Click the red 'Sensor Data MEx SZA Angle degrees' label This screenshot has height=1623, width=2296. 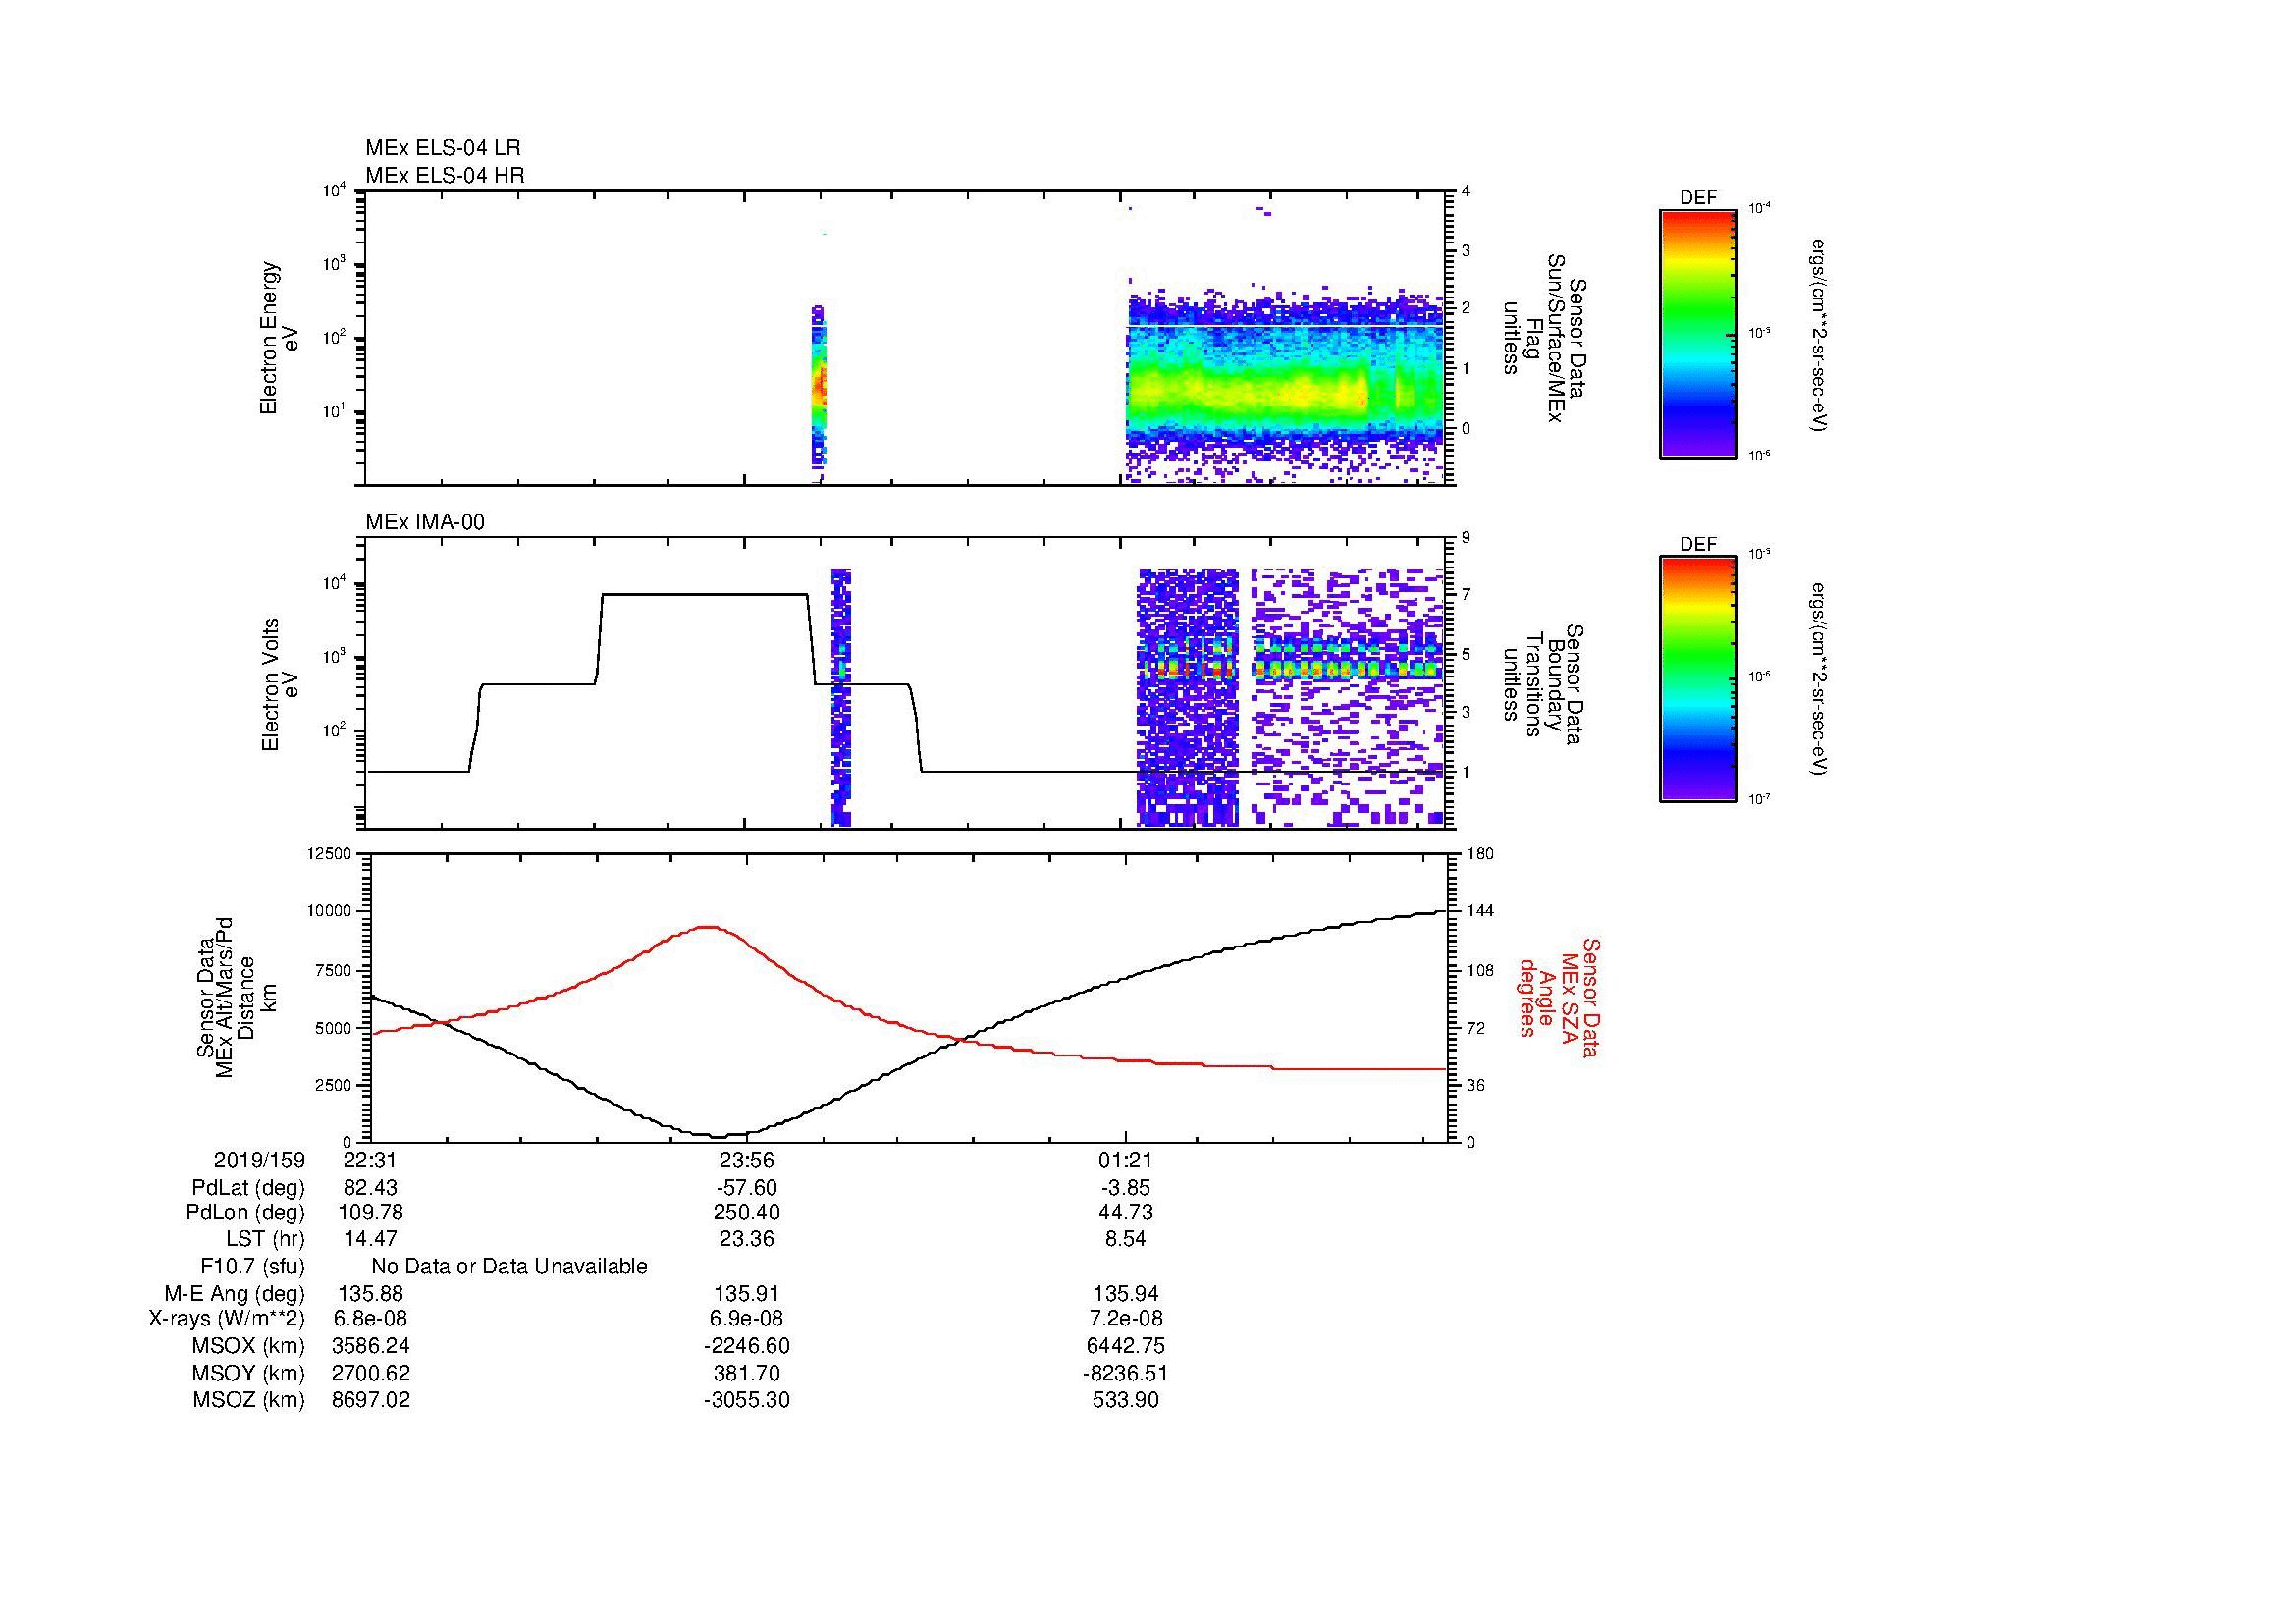click(1559, 997)
